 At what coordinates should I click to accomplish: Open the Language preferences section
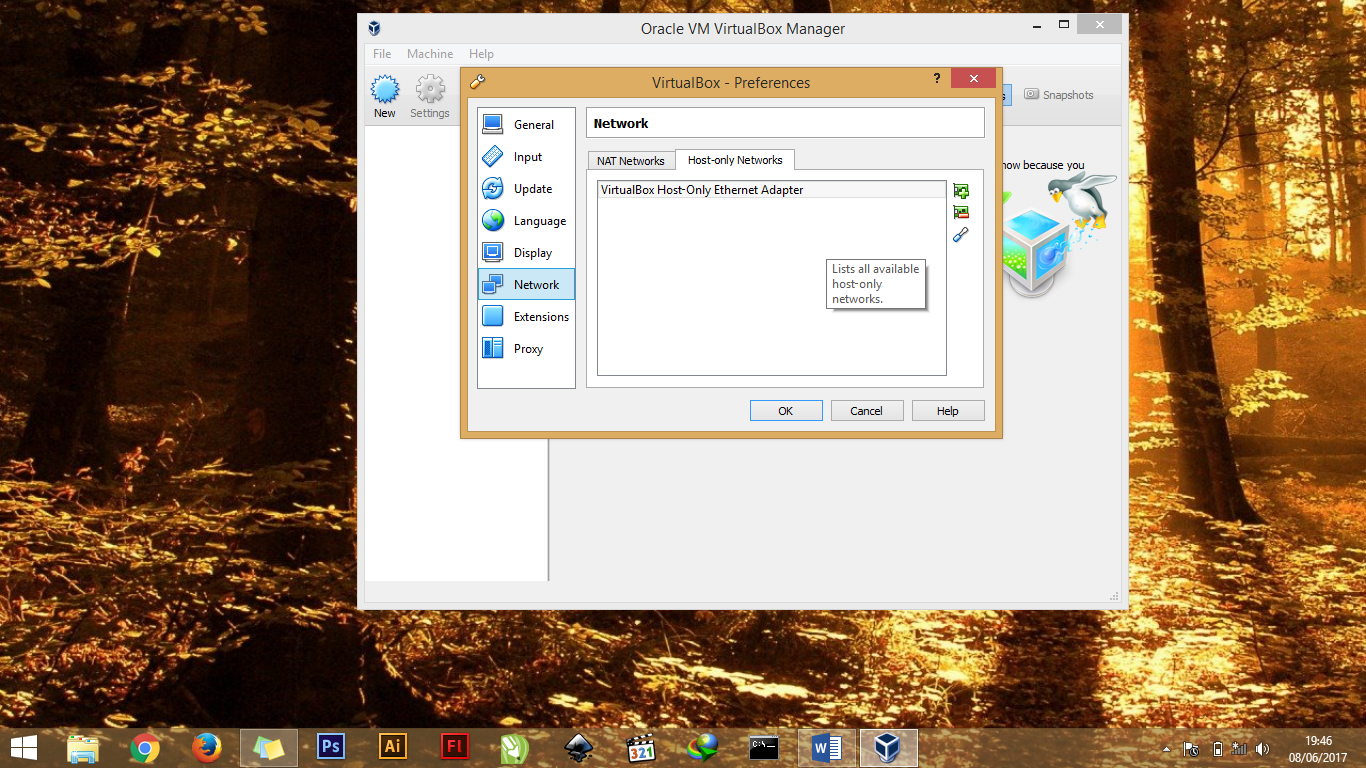coord(526,221)
